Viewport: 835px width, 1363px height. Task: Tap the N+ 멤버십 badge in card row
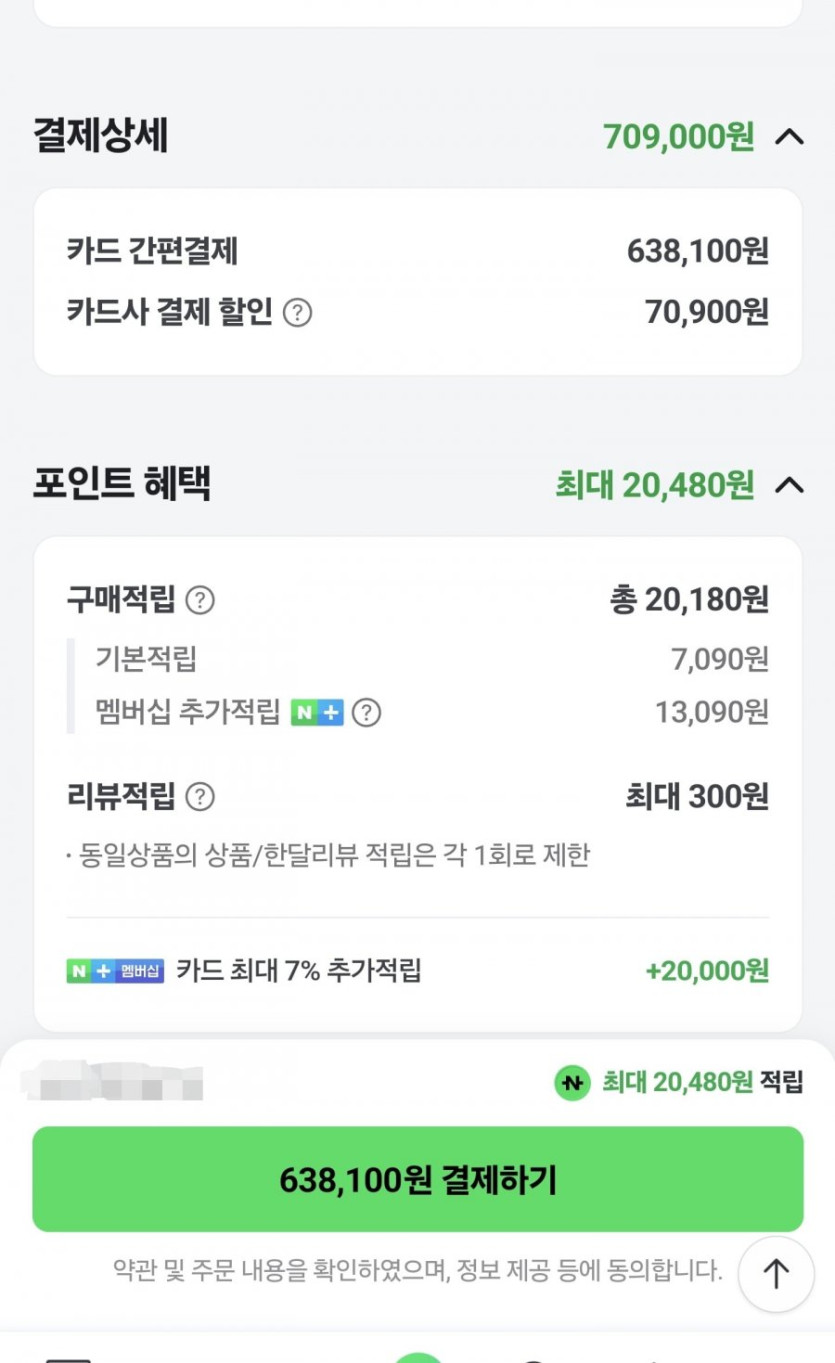(115, 971)
